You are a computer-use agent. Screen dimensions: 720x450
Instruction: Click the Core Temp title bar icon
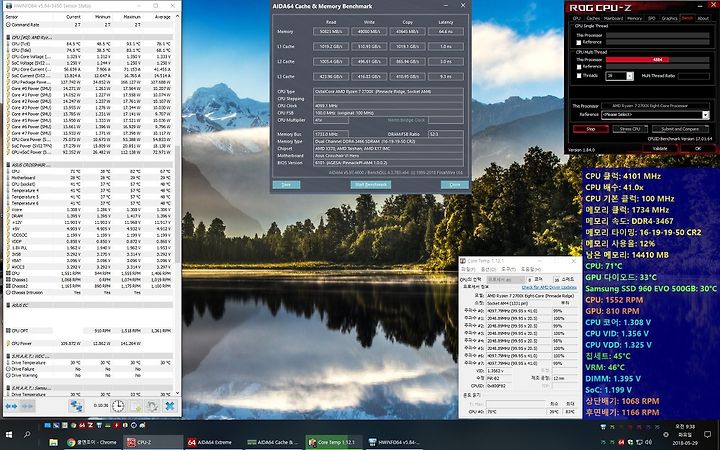coord(463,261)
